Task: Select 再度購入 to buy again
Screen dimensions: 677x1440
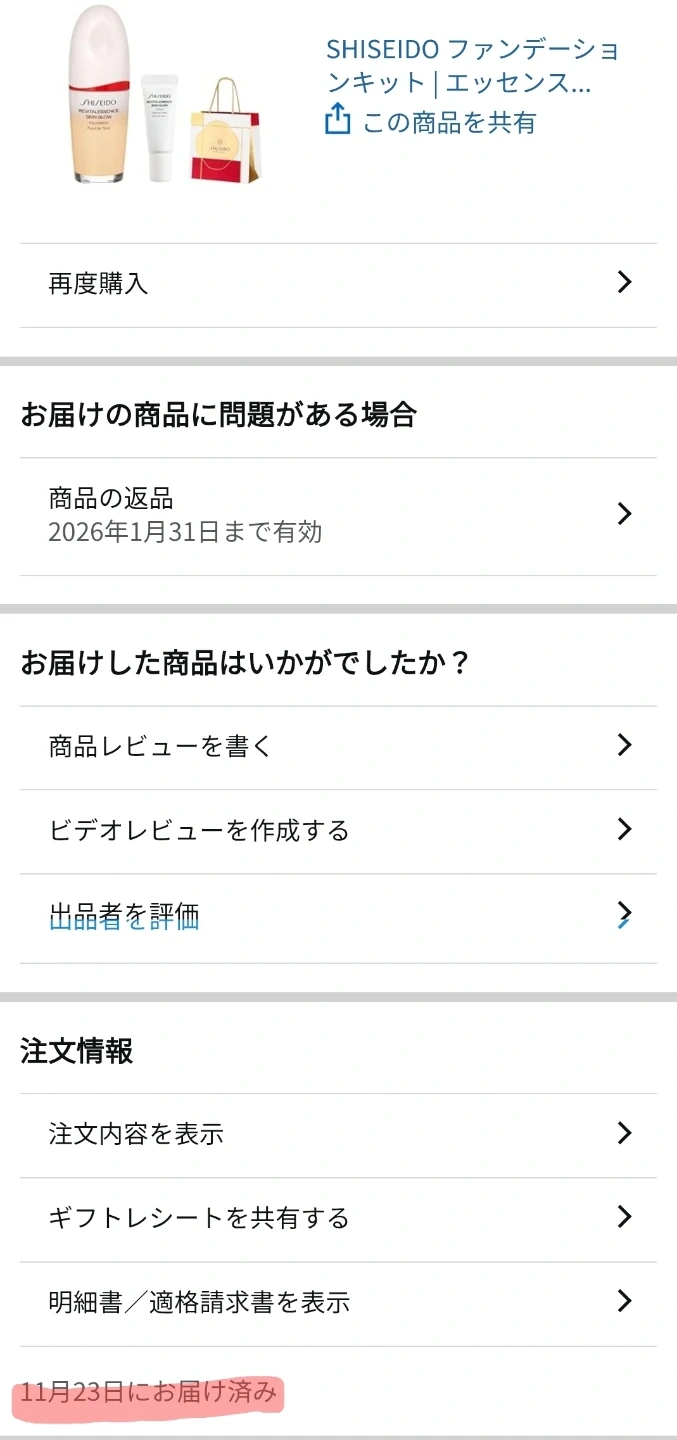Action: coord(98,284)
